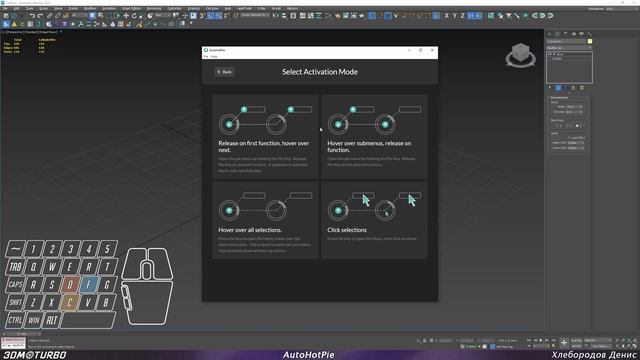Image resolution: width=640 pixels, height=360 pixels.
Task: Click Configure Modifier Sets icon
Action: (582, 87)
